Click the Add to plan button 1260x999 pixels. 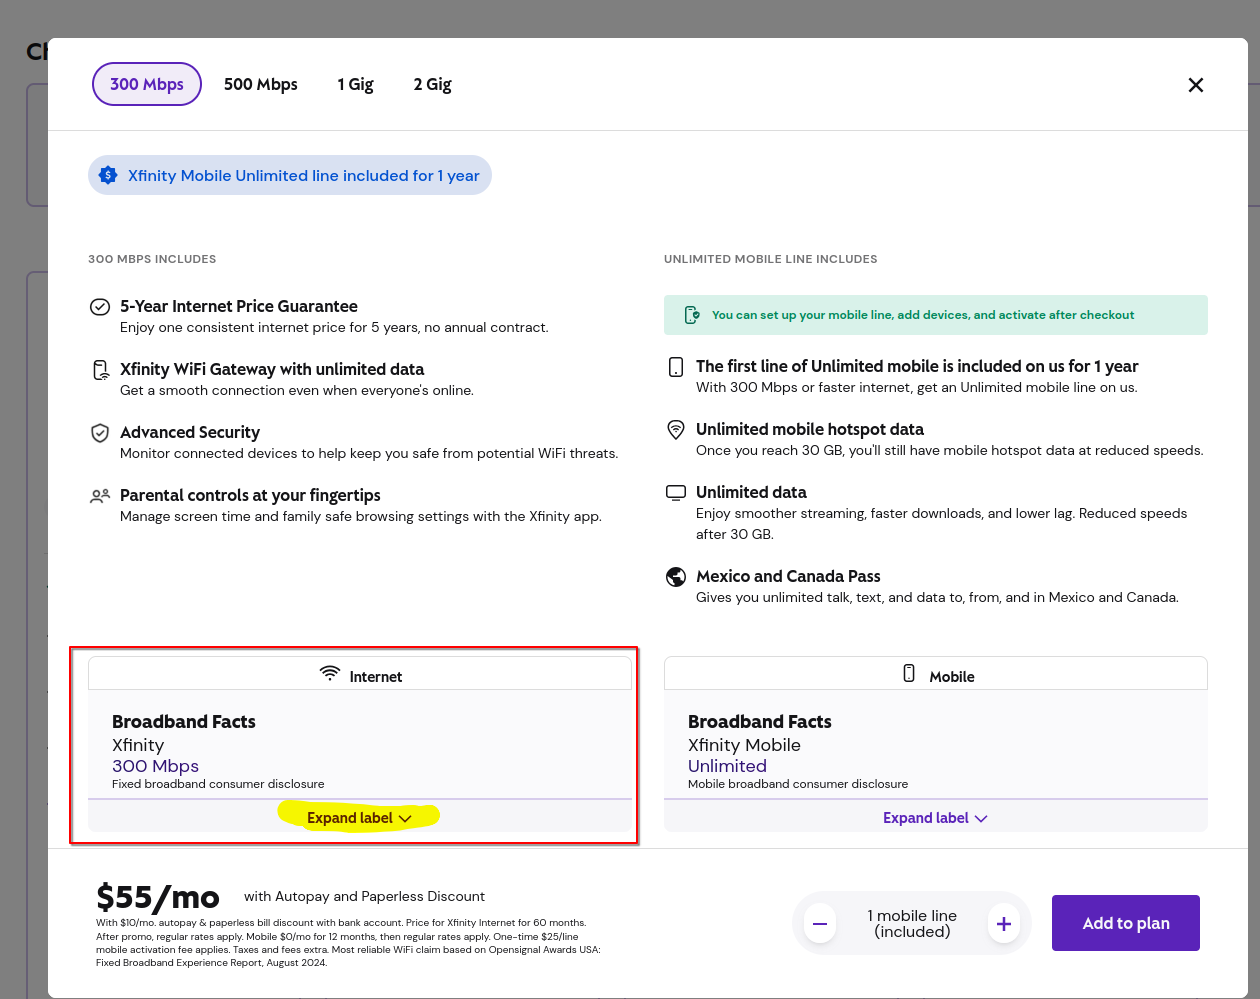(1126, 923)
